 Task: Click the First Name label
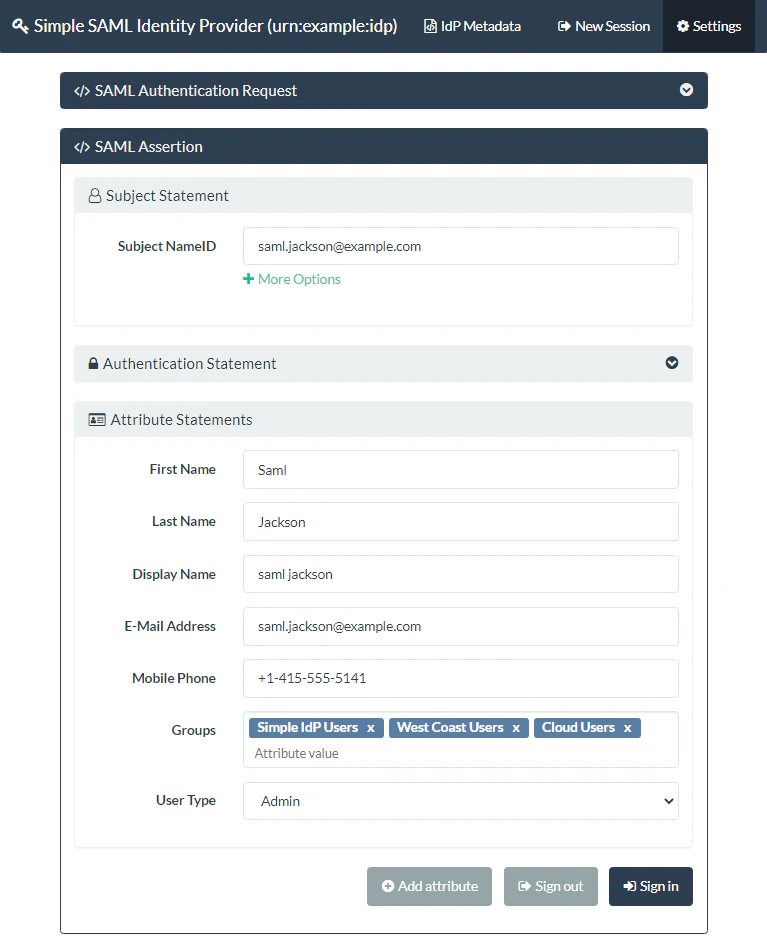[182, 469]
